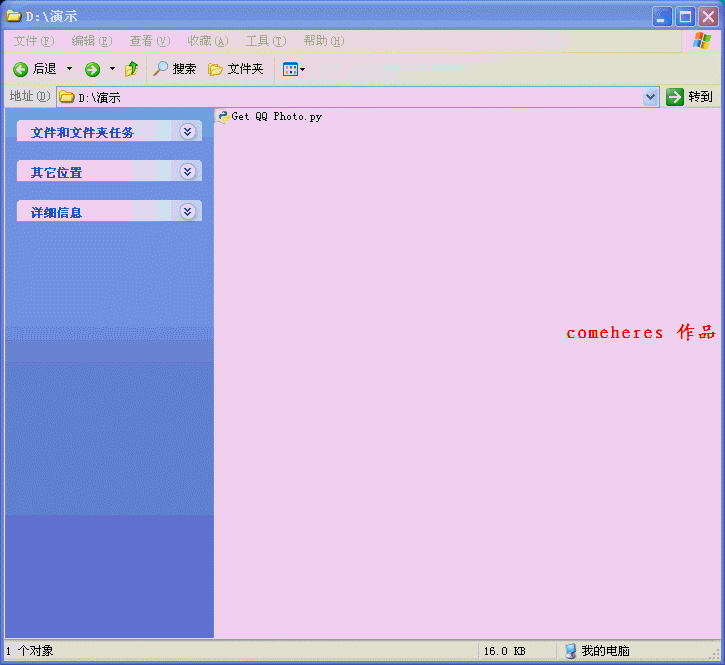Image resolution: width=725 pixels, height=665 pixels.
Task: Close the D:\演示 window
Action: pos(708,17)
